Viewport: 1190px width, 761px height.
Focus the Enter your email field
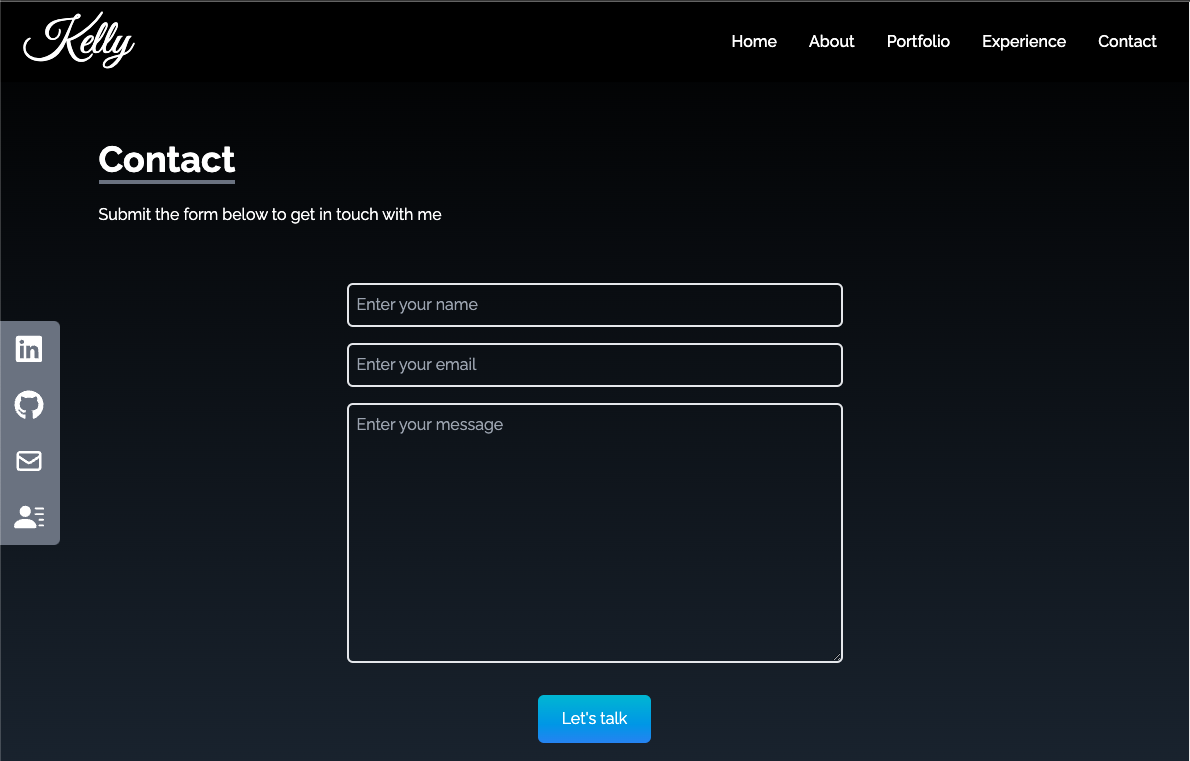coord(595,365)
